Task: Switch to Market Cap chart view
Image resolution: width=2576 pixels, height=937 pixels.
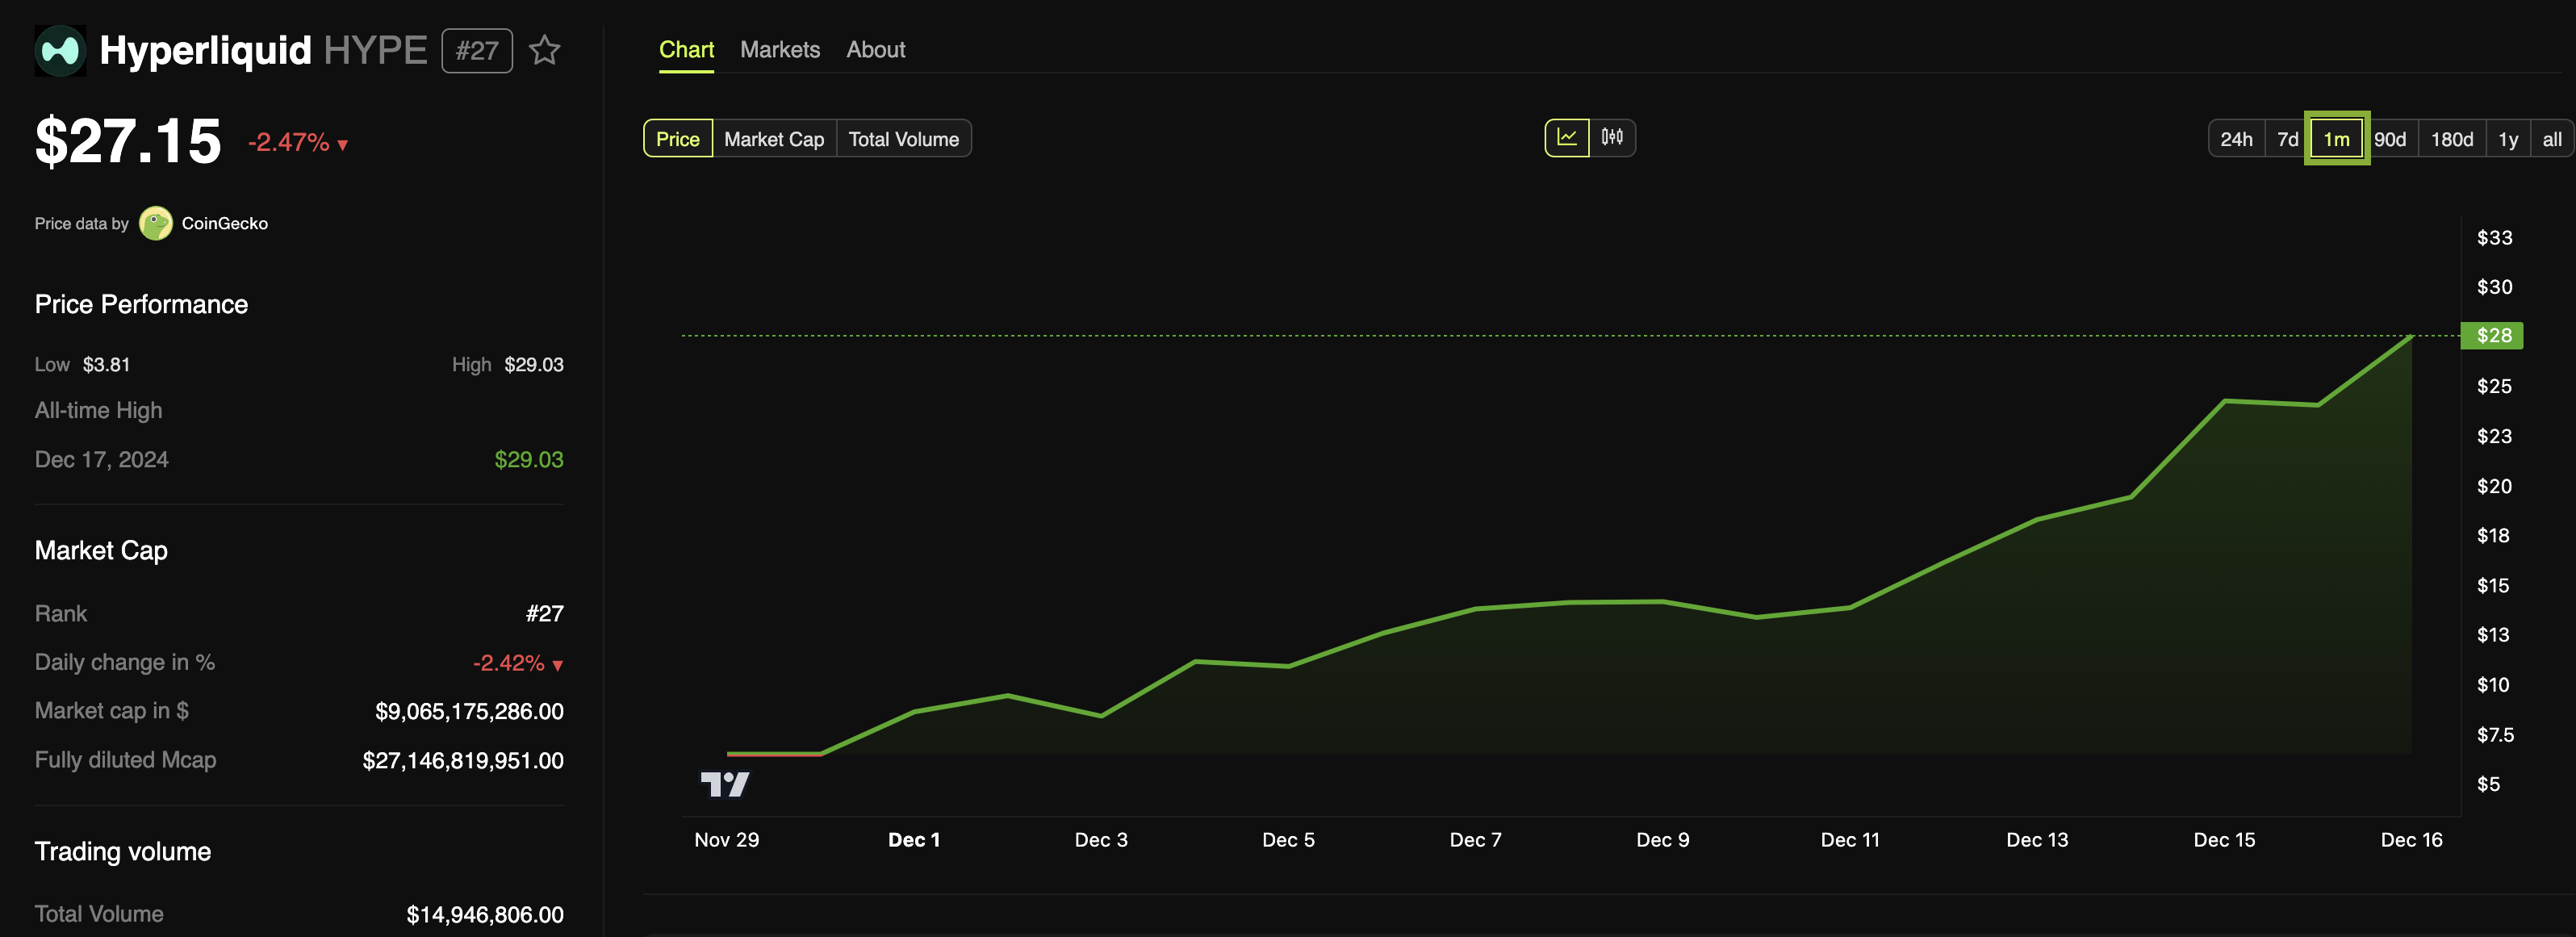Action: point(774,136)
